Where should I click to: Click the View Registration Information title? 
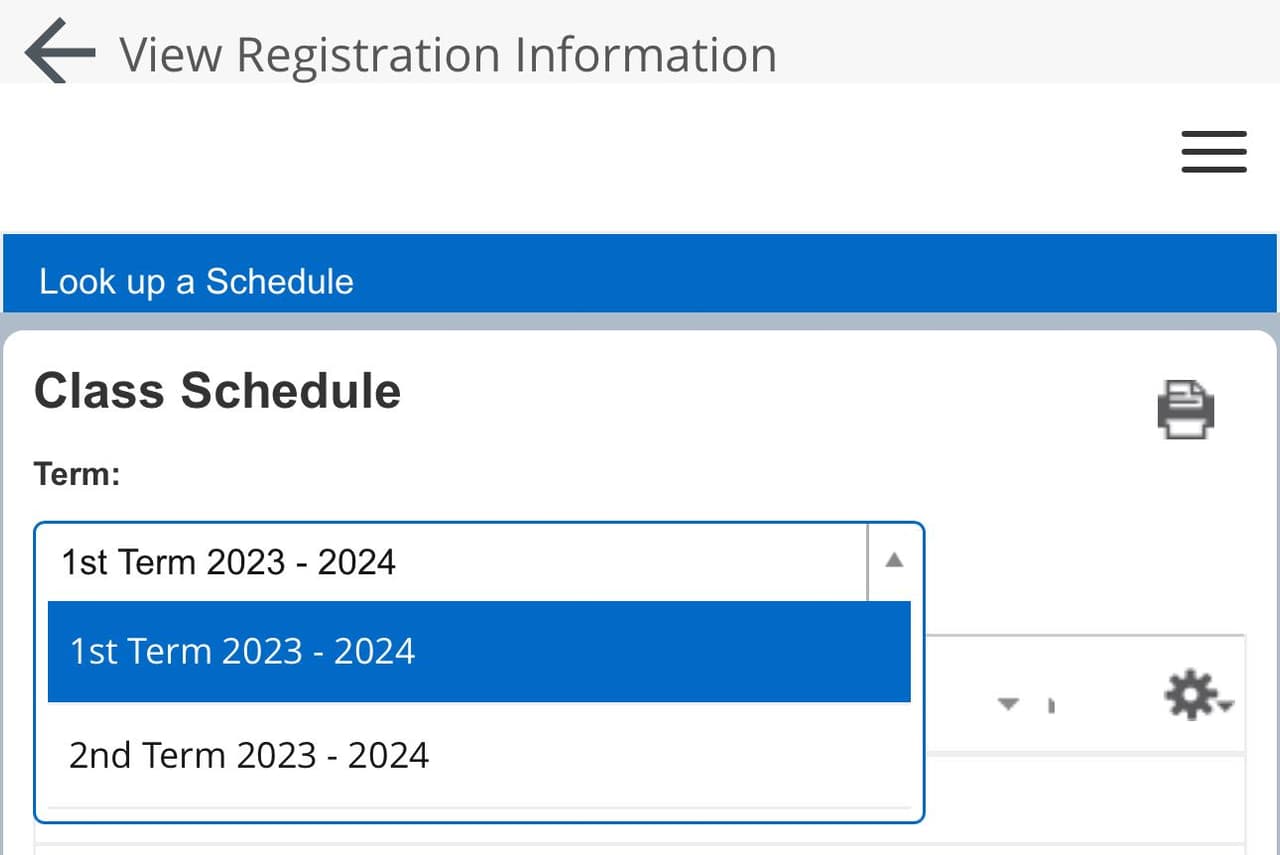(x=448, y=54)
